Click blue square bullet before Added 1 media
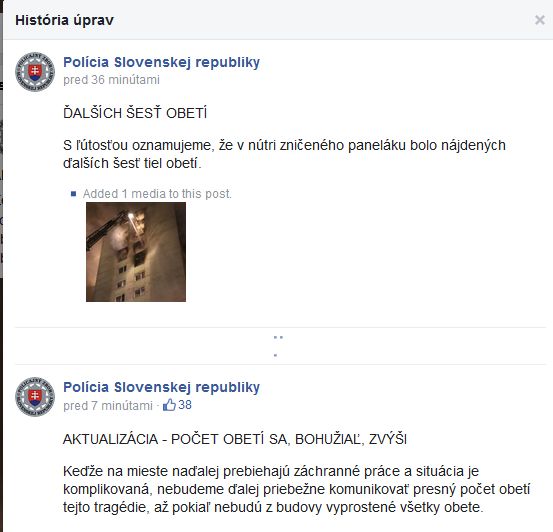The width and height of the screenshot is (553, 532). (x=73, y=194)
